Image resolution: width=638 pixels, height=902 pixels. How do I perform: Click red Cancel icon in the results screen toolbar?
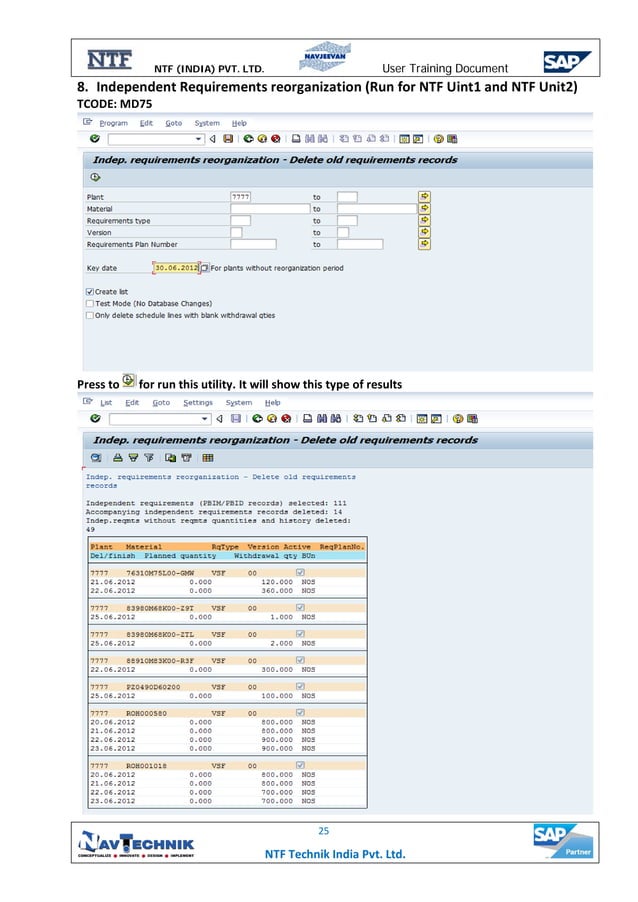point(285,419)
